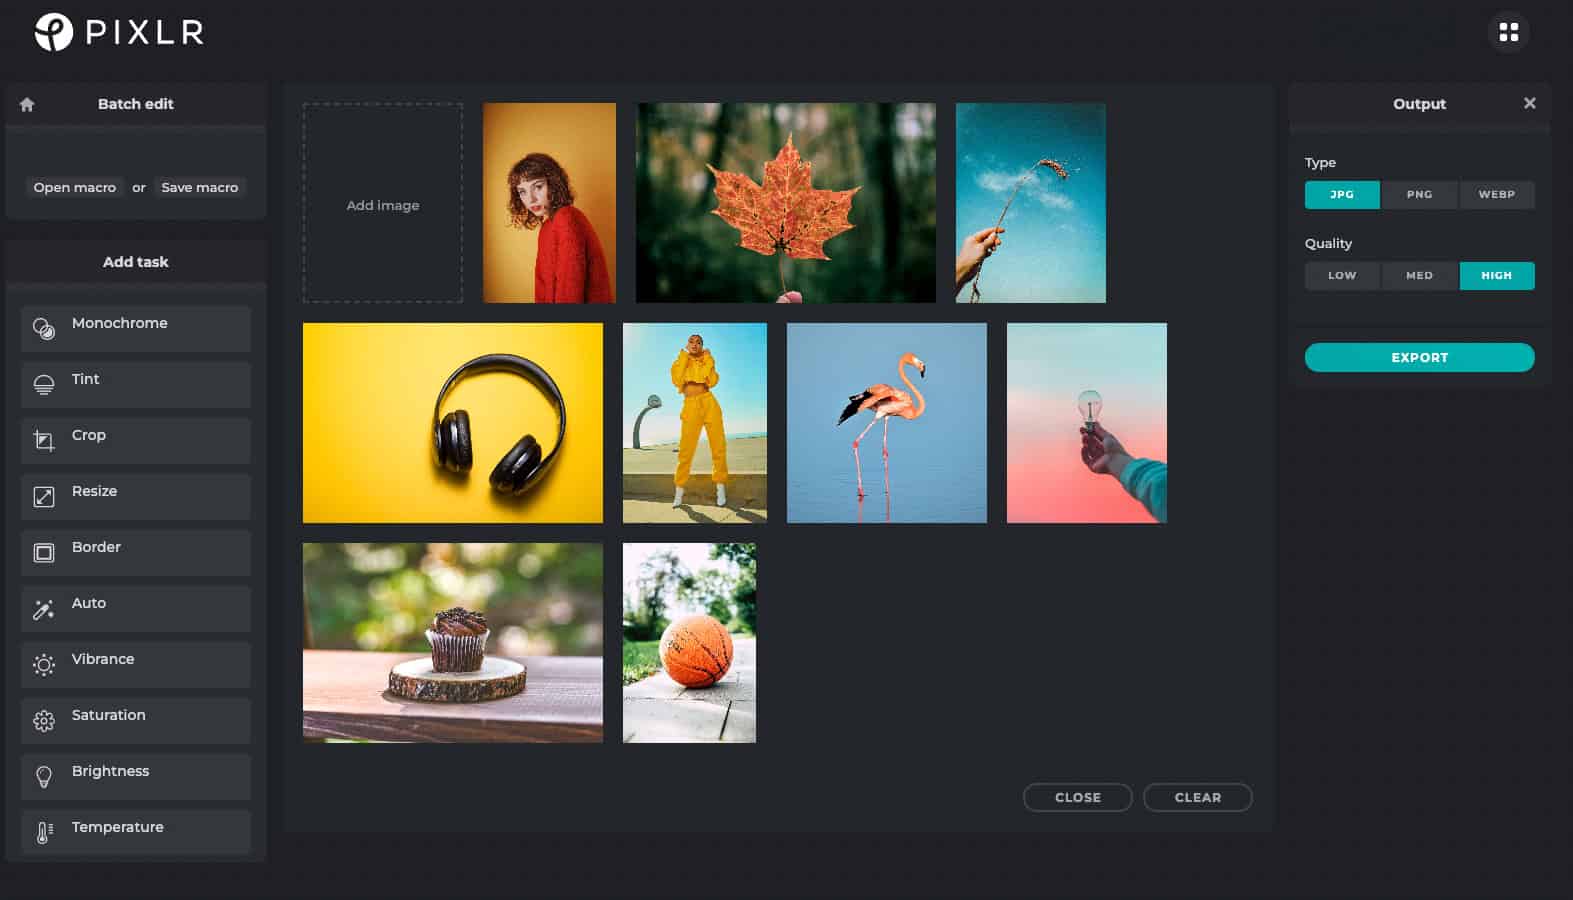Click the CLOSE button
This screenshot has height=900, width=1573.
tap(1077, 797)
